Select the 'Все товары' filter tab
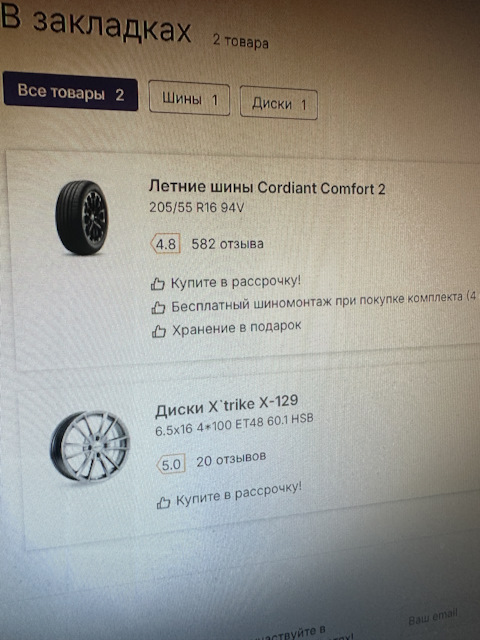The image size is (480, 640). 70,91
